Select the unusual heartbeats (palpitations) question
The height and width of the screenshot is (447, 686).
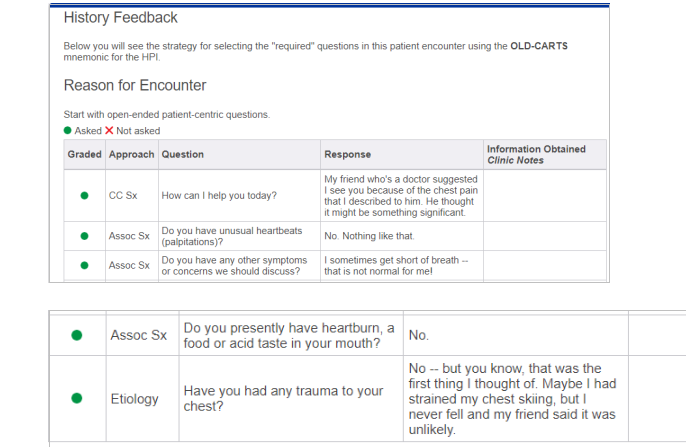(x=231, y=236)
